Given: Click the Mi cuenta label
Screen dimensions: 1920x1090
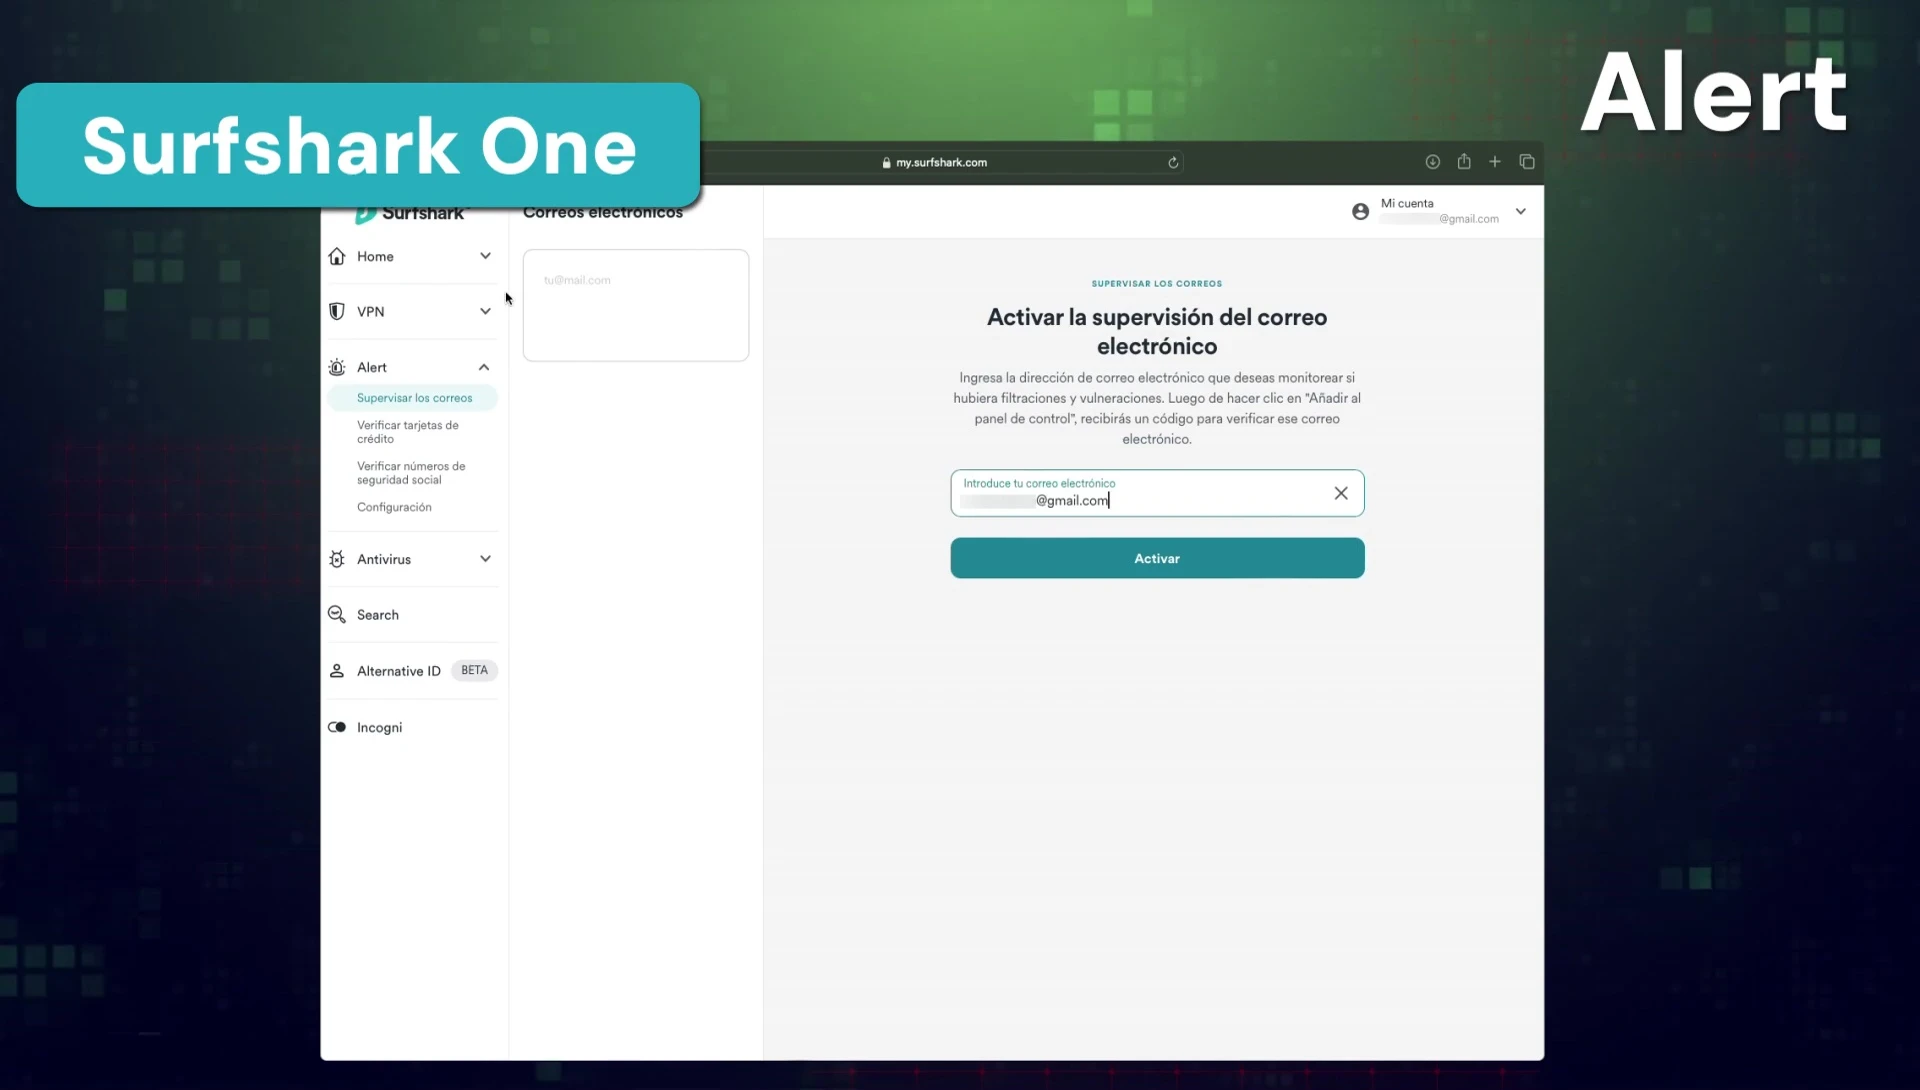Looking at the screenshot, I should [1407, 203].
